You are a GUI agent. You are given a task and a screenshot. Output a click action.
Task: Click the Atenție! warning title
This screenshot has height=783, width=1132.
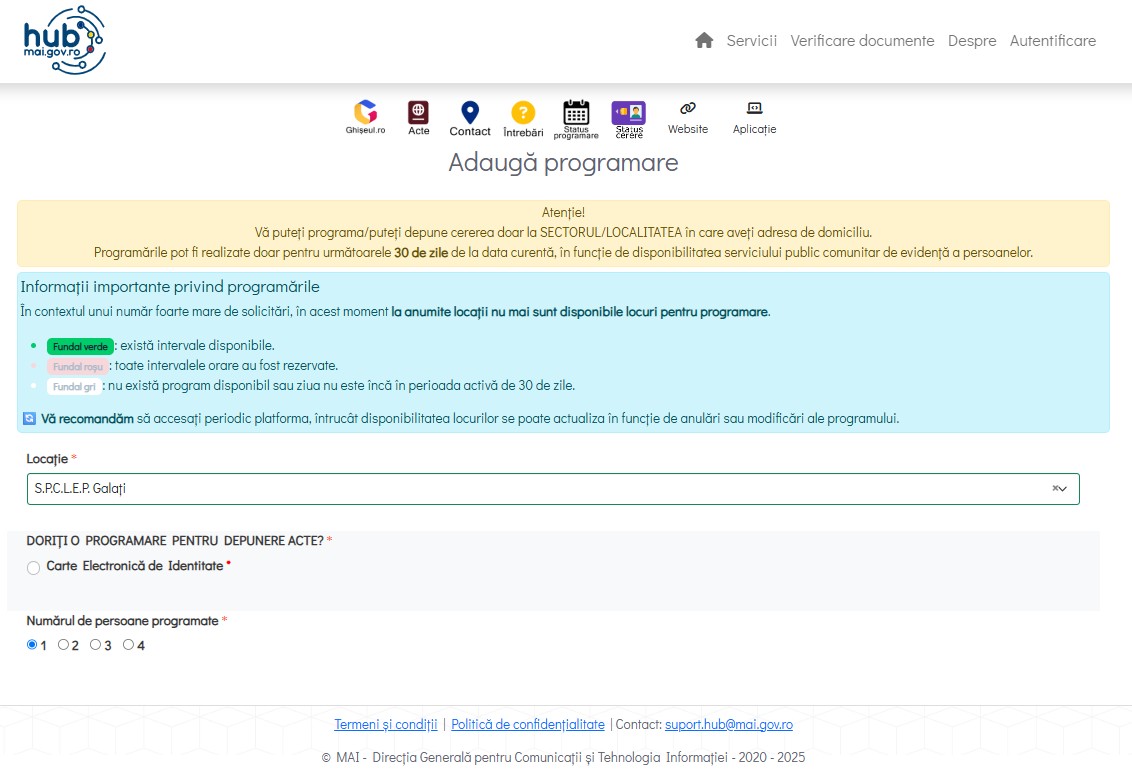pos(563,212)
